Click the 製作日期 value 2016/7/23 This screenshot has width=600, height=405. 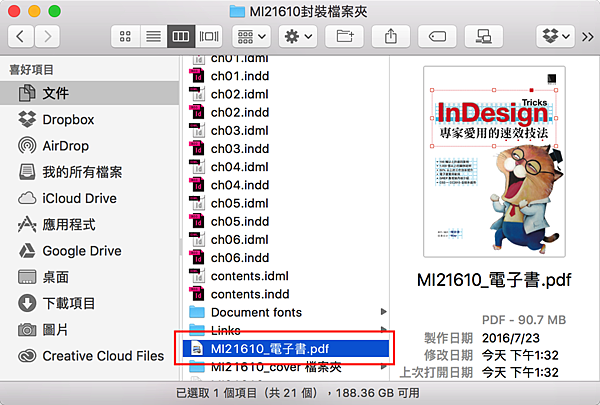(511, 338)
